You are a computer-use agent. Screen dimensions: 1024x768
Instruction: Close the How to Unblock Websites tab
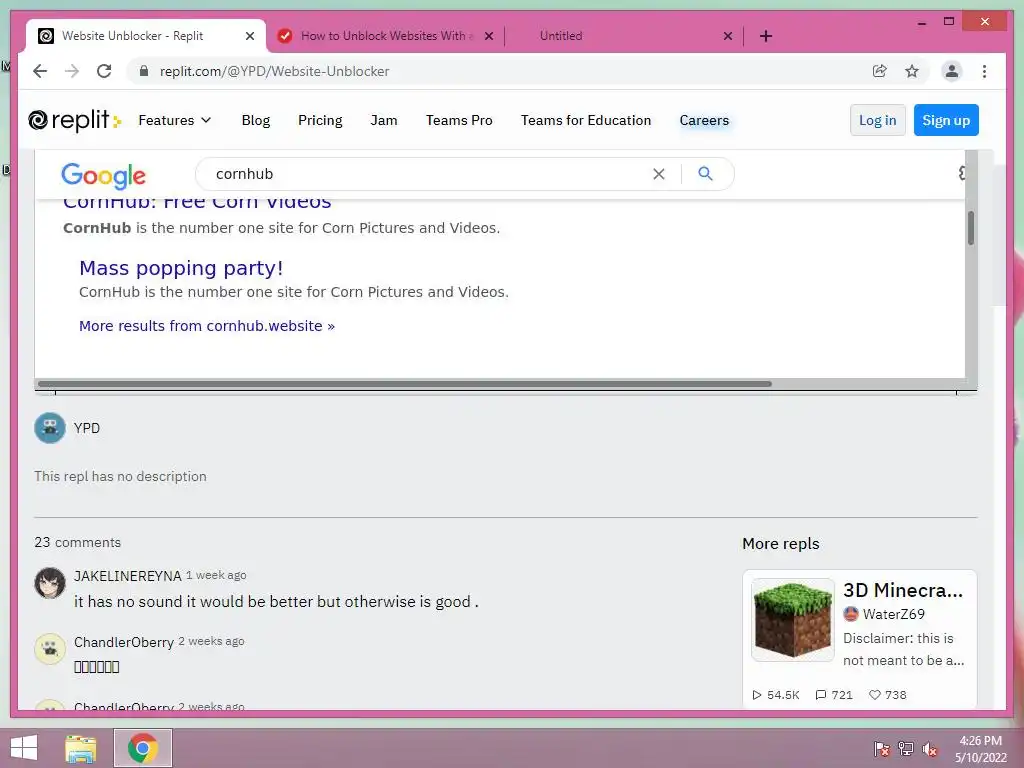pos(488,36)
